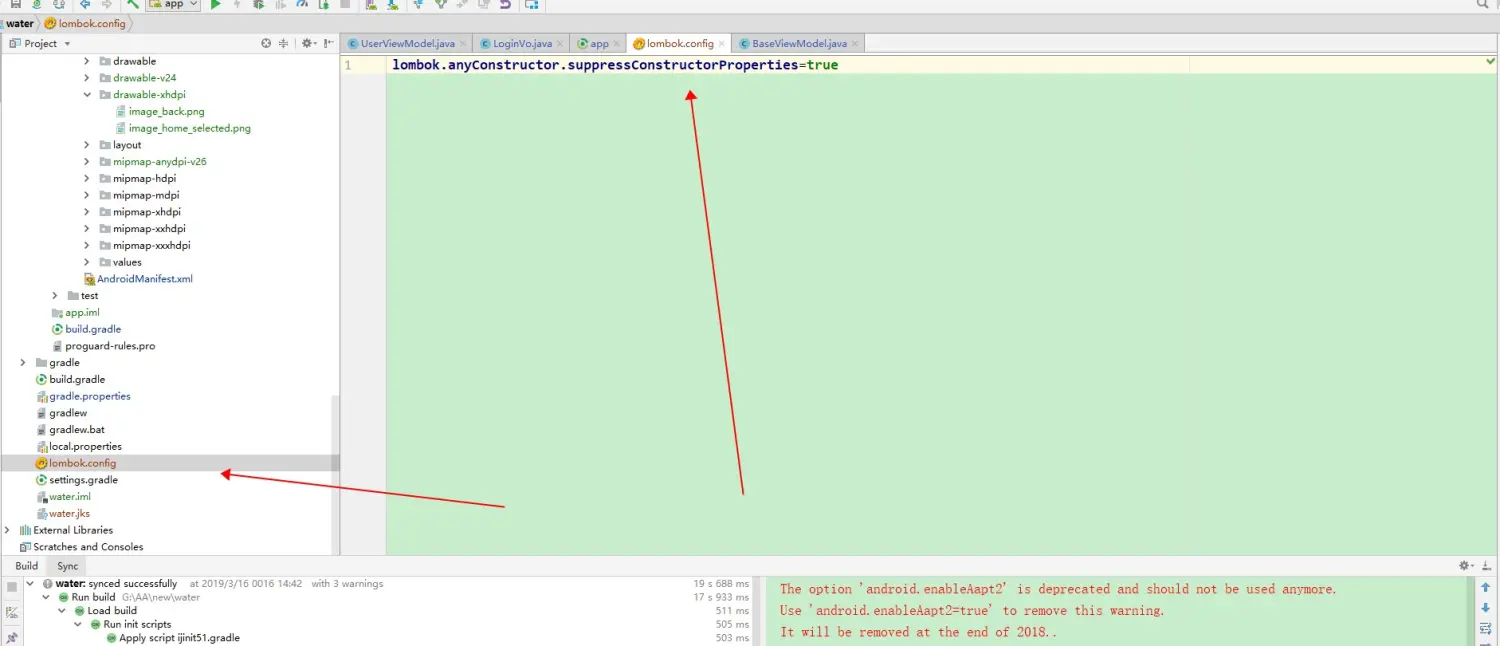The width and height of the screenshot is (1500, 646).
Task: Close the UserViewModel.java tab
Action: point(462,44)
